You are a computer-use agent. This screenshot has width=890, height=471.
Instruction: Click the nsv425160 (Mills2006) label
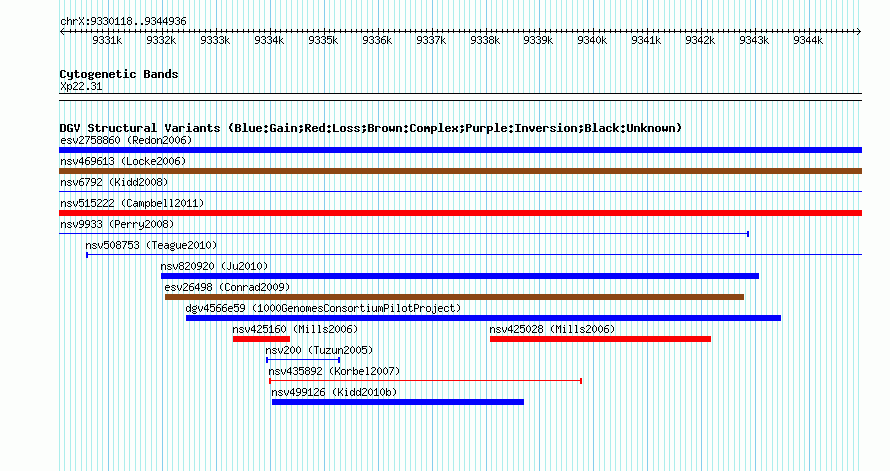[x=295, y=329]
